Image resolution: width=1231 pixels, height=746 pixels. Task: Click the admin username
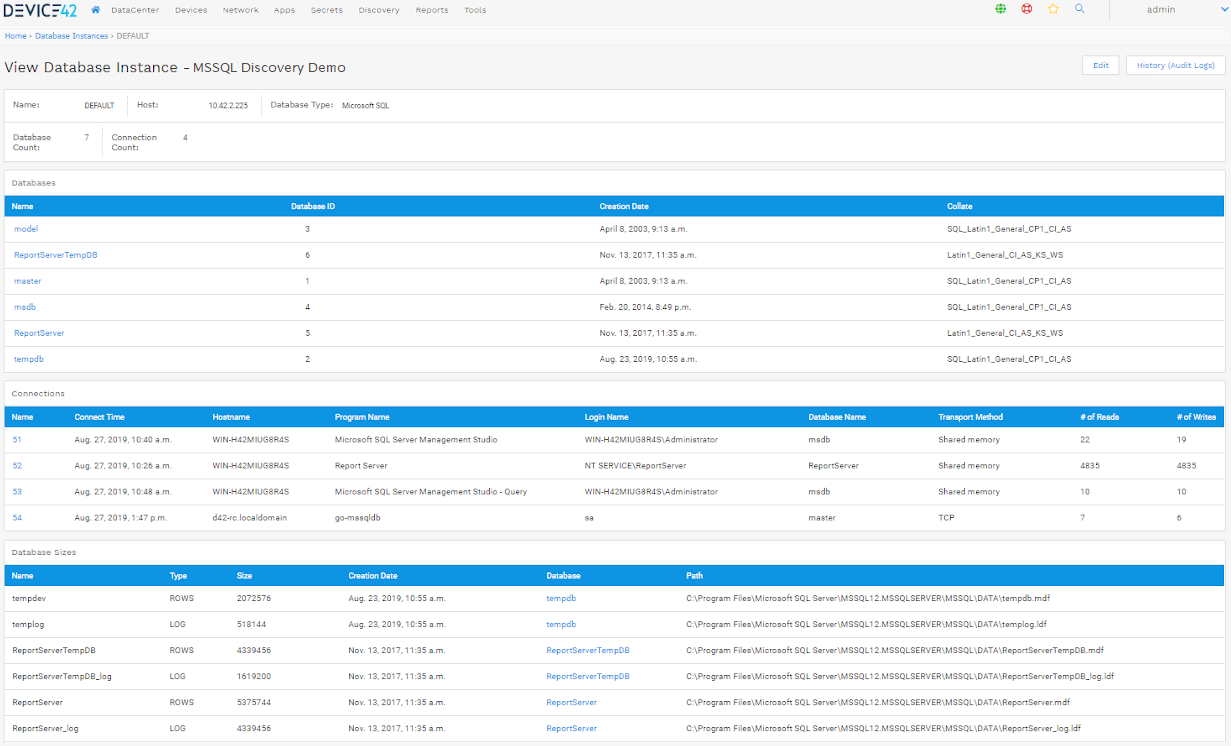point(1160,9)
